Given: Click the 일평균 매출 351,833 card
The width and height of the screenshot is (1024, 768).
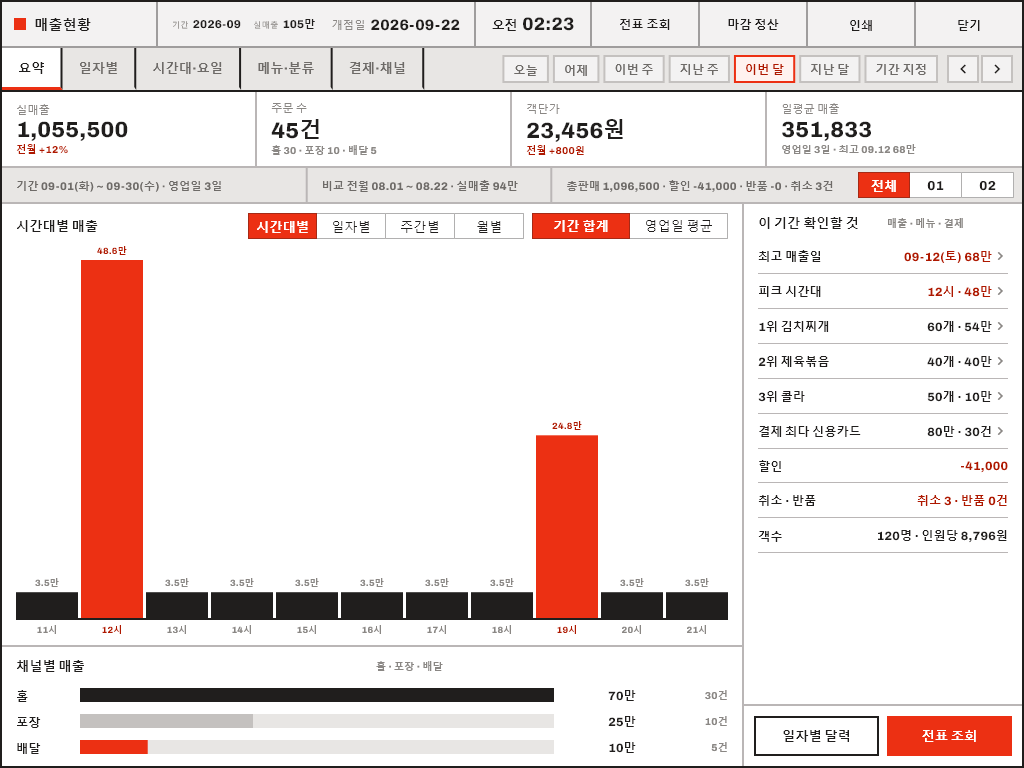Looking at the screenshot, I should click(x=894, y=129).
